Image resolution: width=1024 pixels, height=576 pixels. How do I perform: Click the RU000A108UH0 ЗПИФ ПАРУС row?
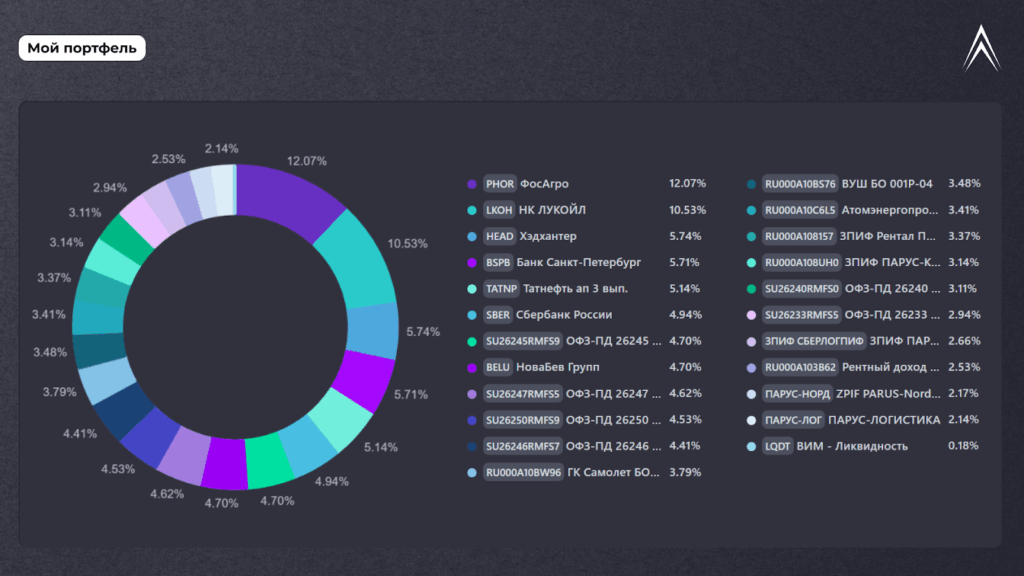pyautogui.click(x=863, y=262)
